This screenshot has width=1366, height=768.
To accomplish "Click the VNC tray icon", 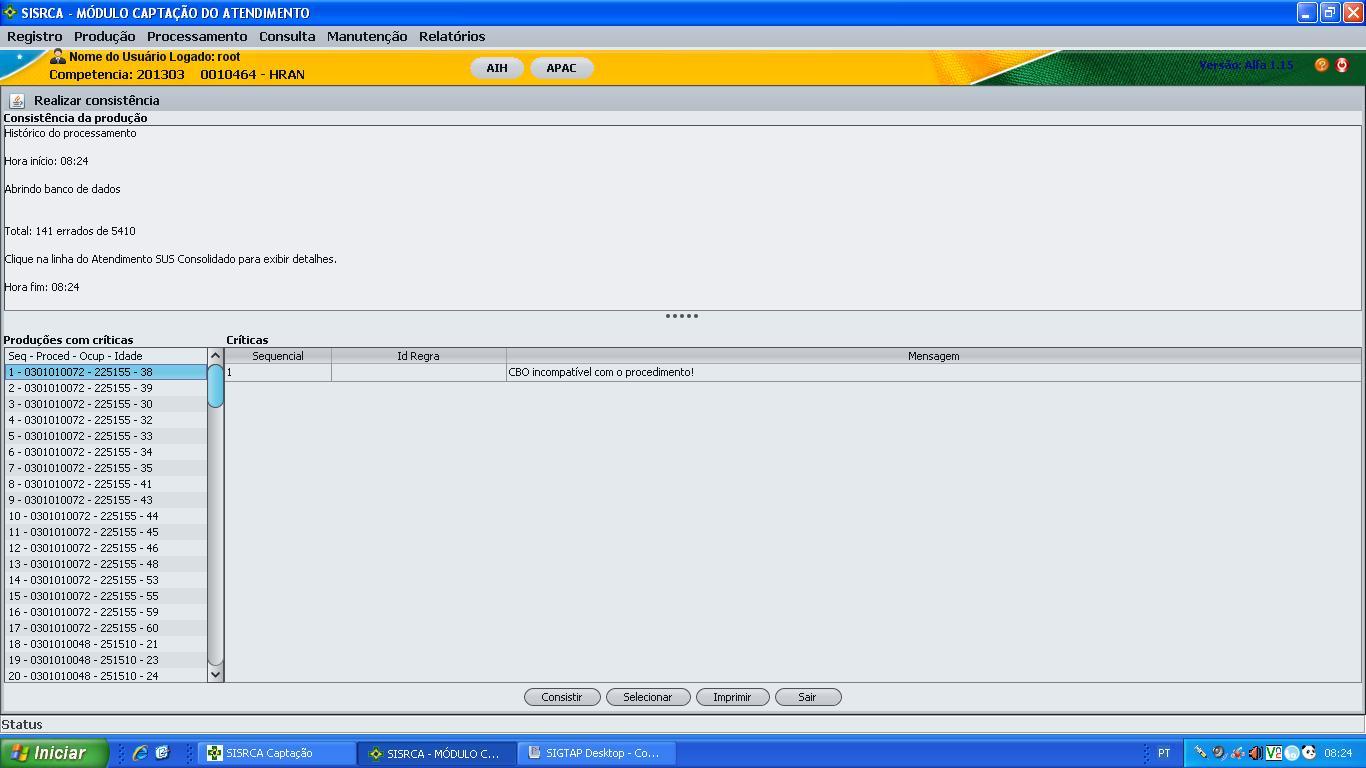I will tap(1273, 753).
